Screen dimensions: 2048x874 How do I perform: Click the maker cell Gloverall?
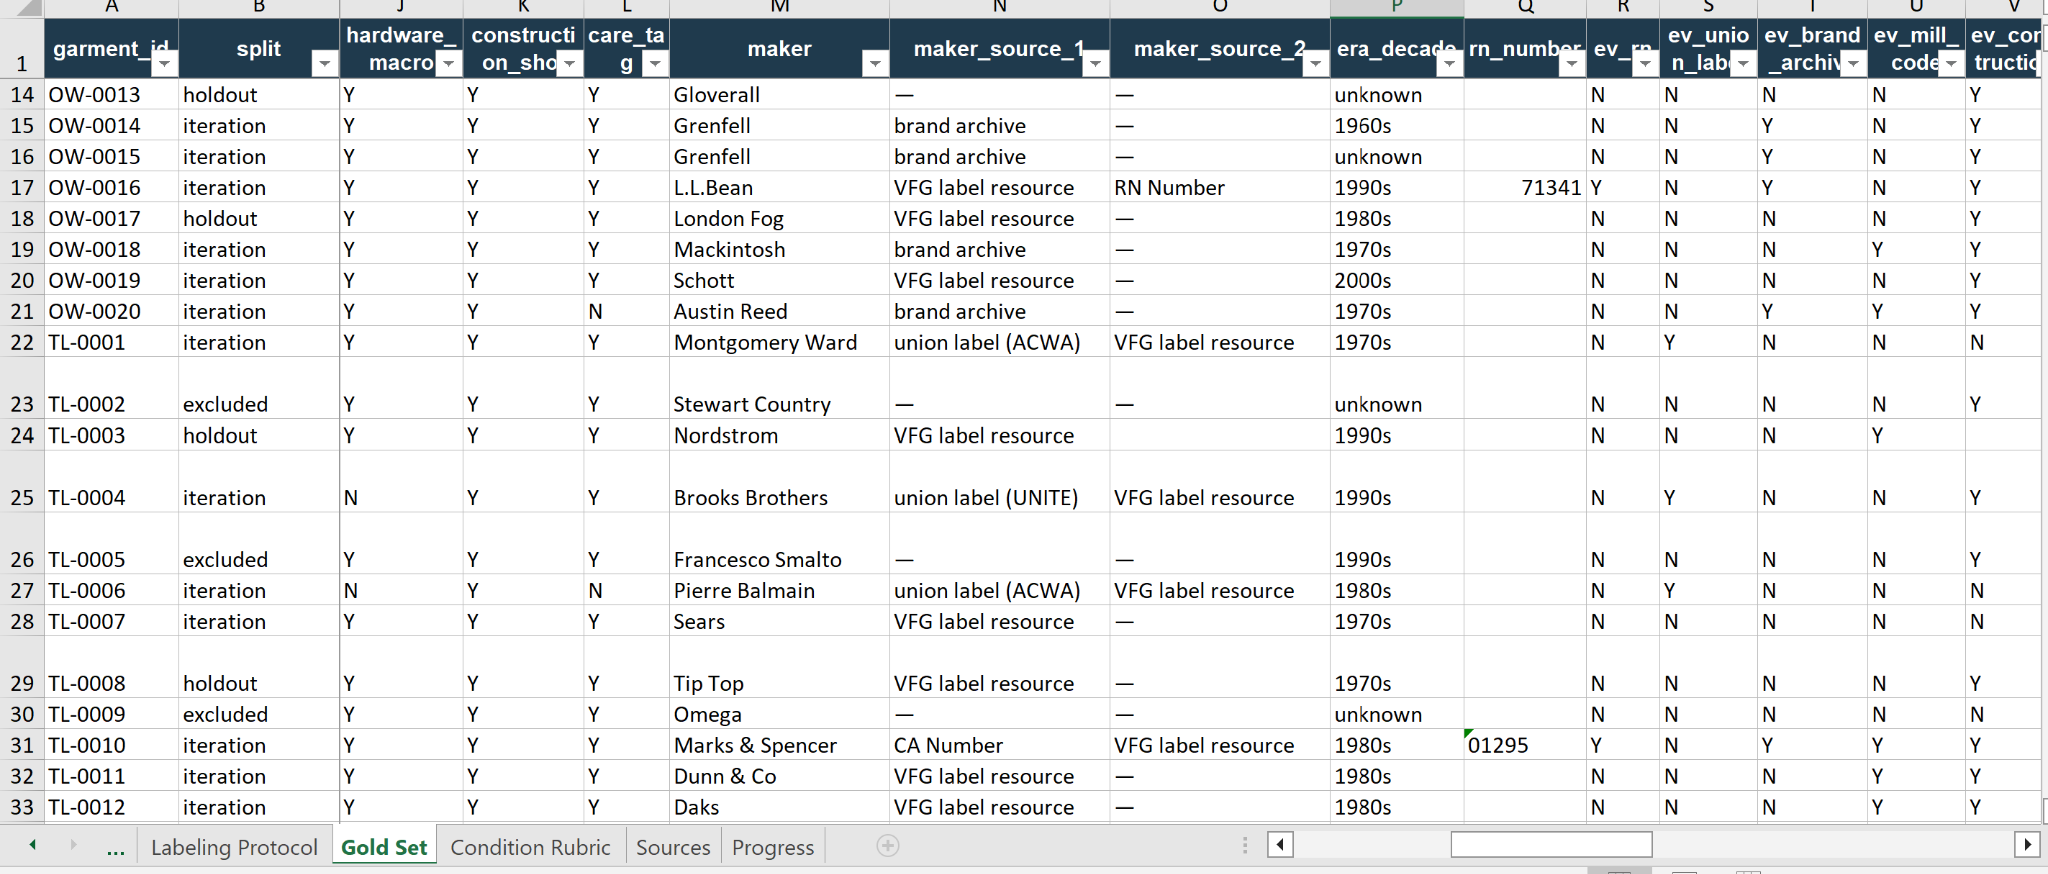click(x=779, y=94)
